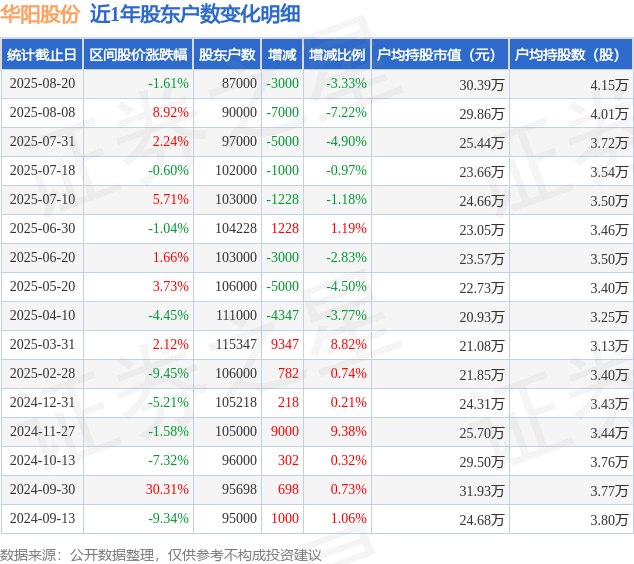Click the change ratio 1.06%
This screenshot has height=564, width=634.
tap(349, 518)
